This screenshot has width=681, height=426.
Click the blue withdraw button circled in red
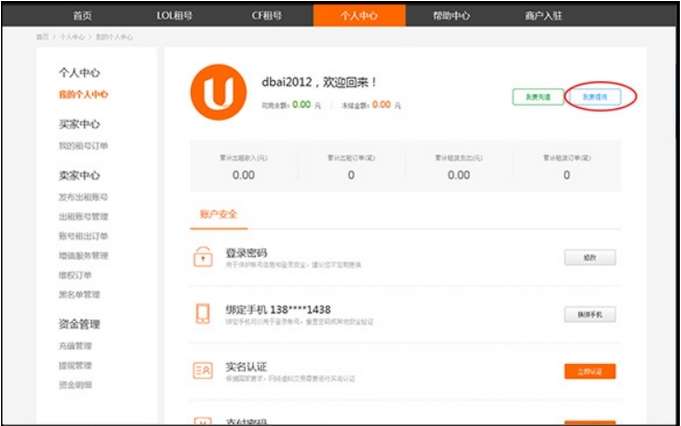[x=595, y=97]
